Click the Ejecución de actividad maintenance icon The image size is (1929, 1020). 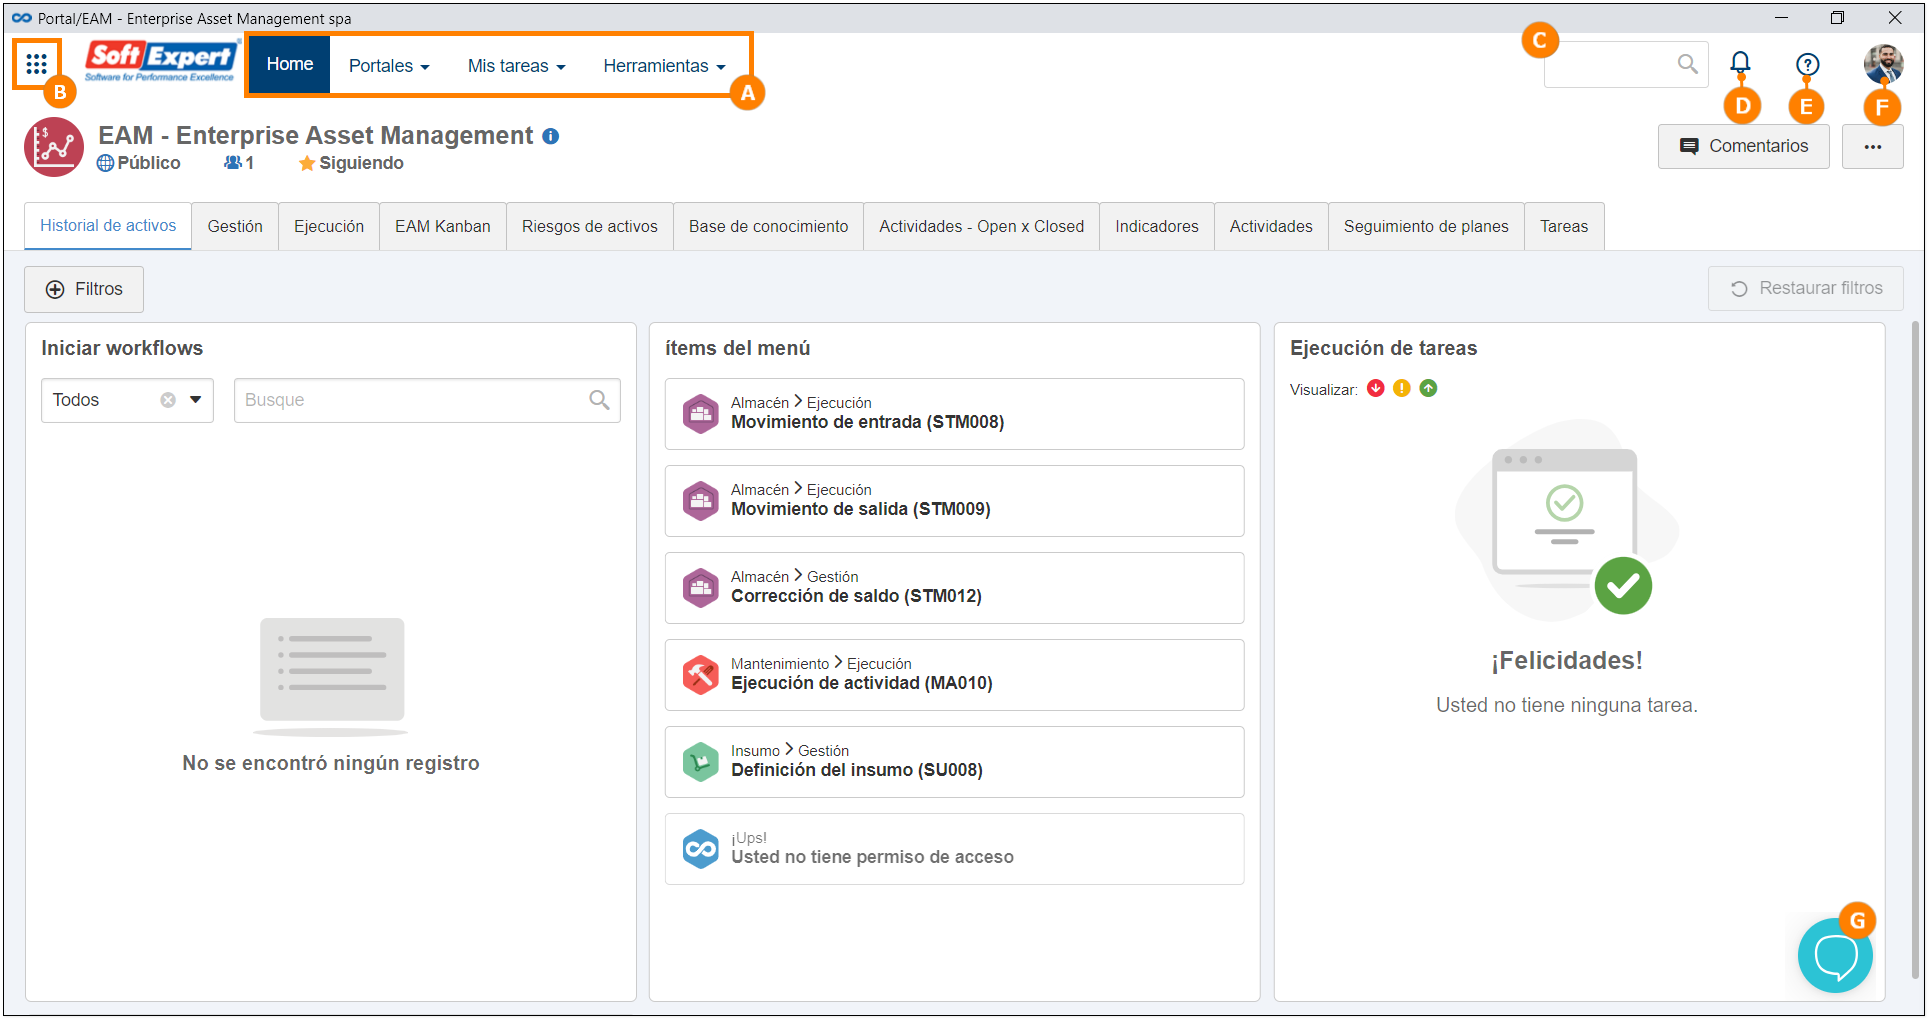pos(701,674)
